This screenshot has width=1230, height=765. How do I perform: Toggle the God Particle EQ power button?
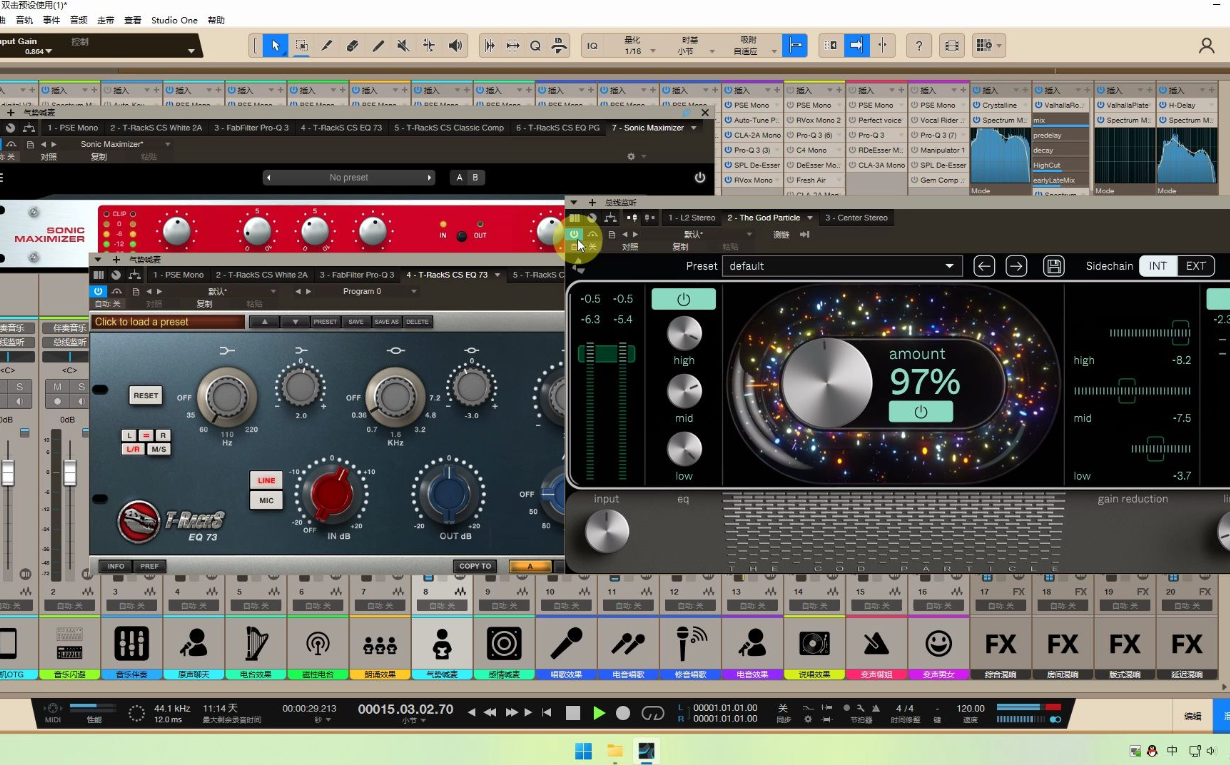click(684, 299)
